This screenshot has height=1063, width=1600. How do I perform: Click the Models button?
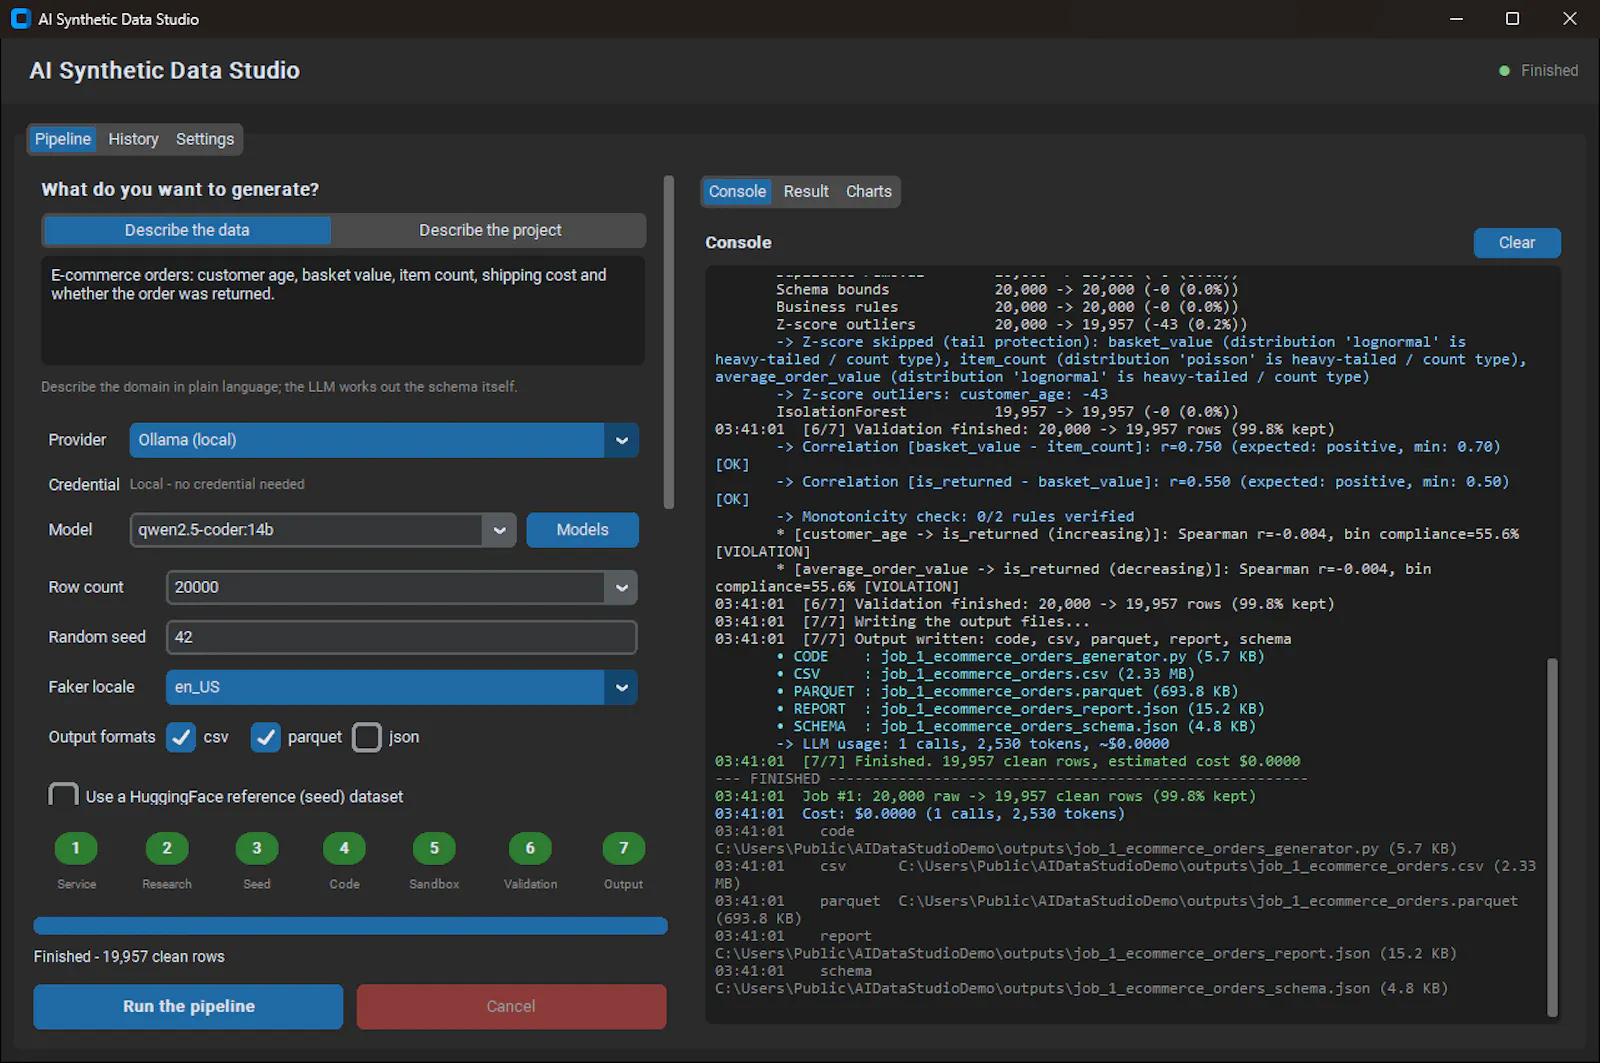(582, 530)
